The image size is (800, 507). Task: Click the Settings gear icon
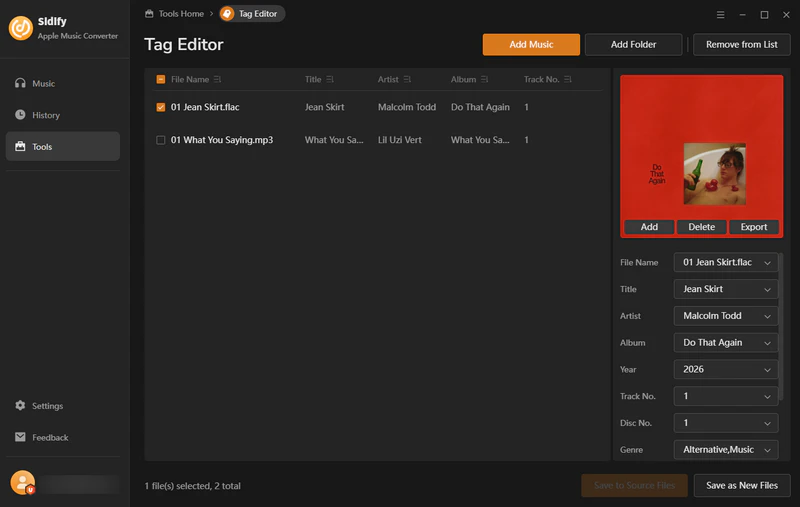[x=20, y=405]
